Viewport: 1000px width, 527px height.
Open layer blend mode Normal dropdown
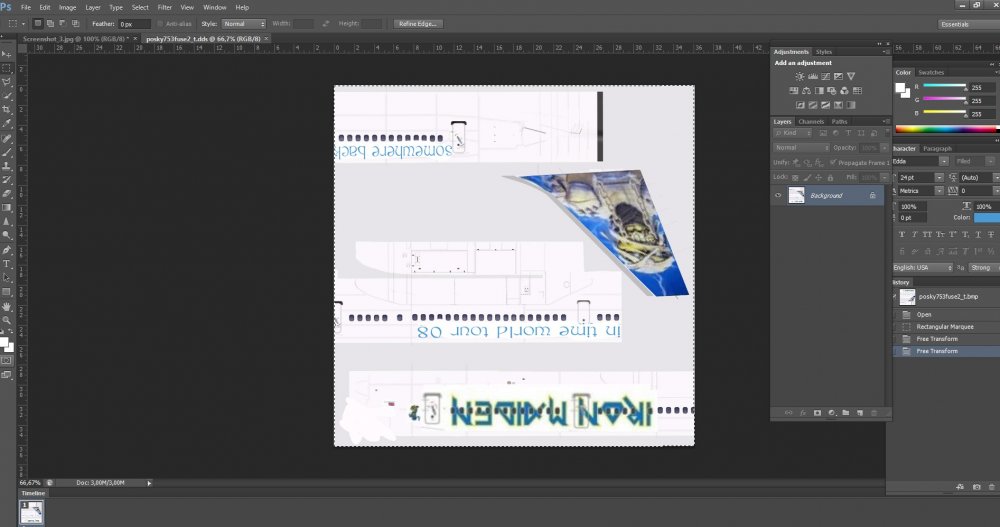coord(801,147)
